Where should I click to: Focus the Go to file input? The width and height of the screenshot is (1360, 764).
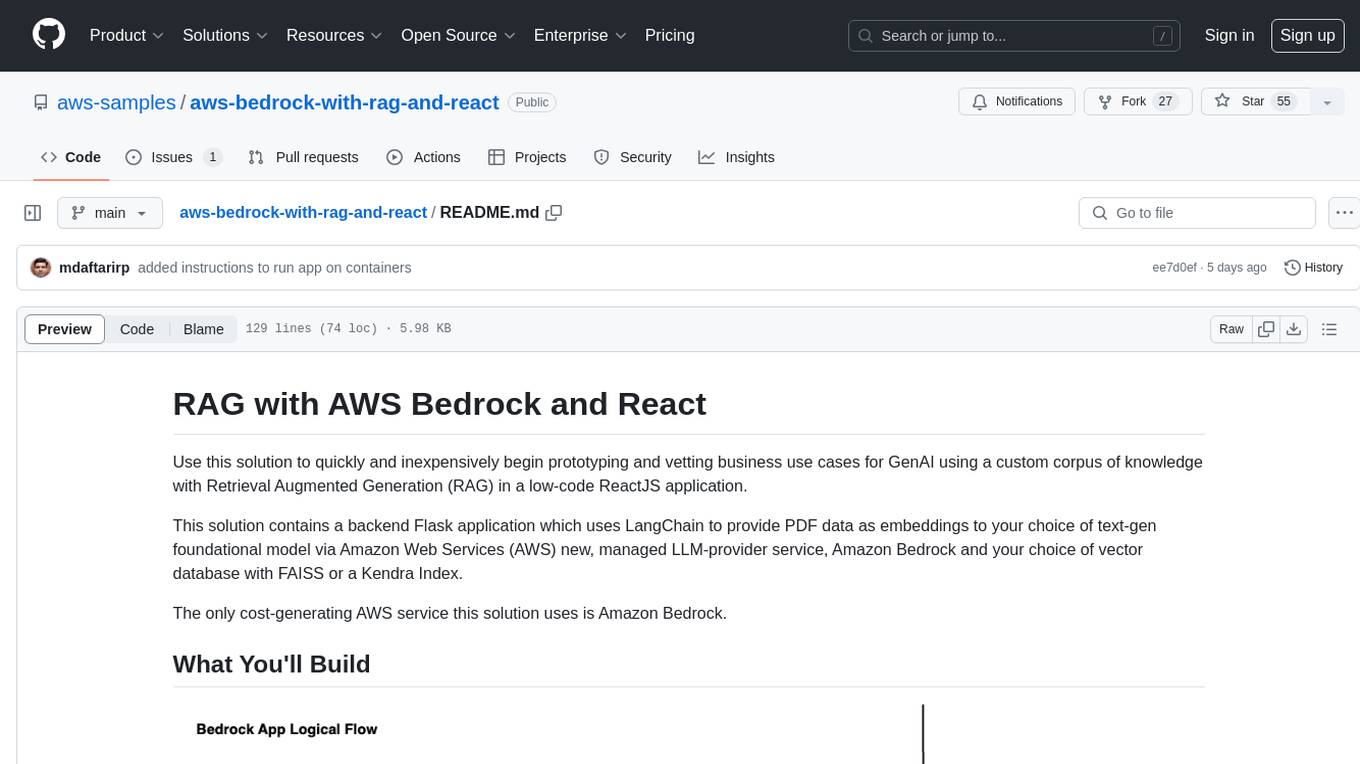(x=1197, y=213)
